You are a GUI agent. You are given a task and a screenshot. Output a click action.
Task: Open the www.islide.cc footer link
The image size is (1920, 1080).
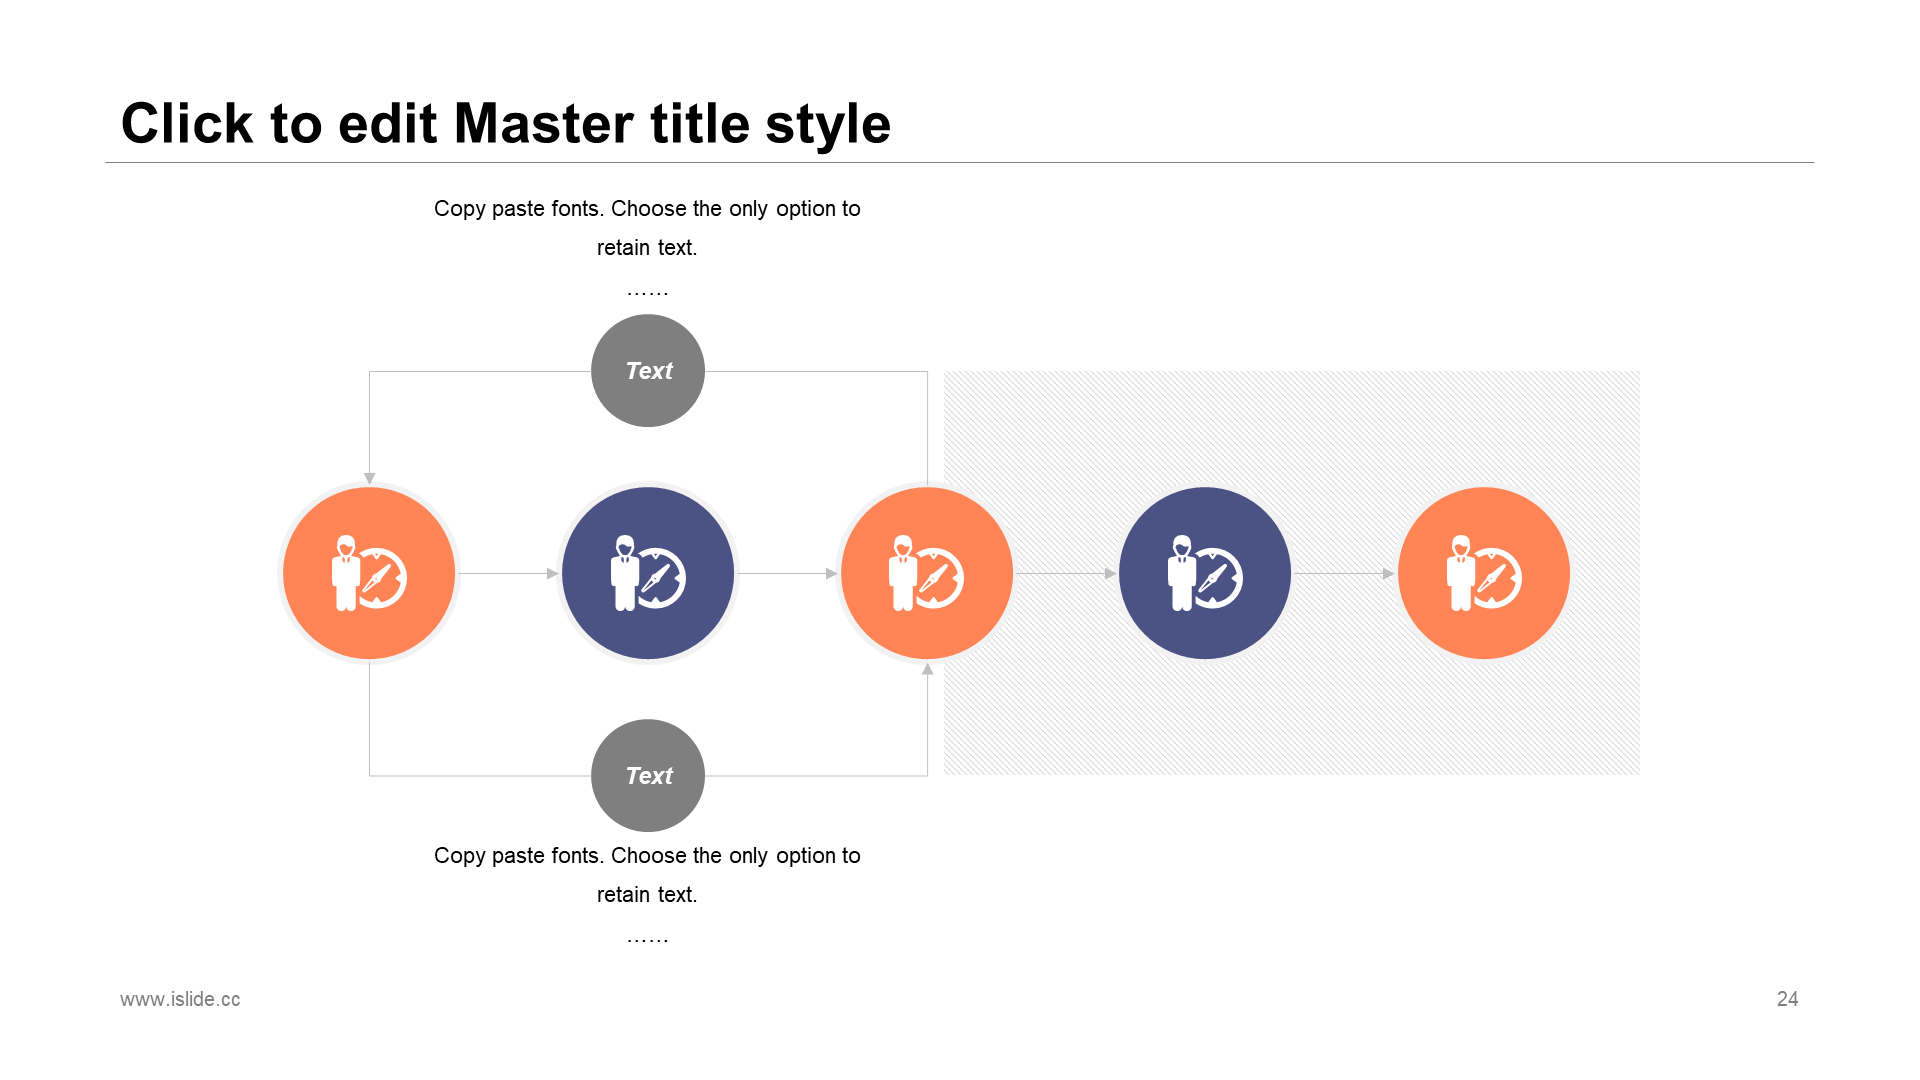click(x=180, y=999)
